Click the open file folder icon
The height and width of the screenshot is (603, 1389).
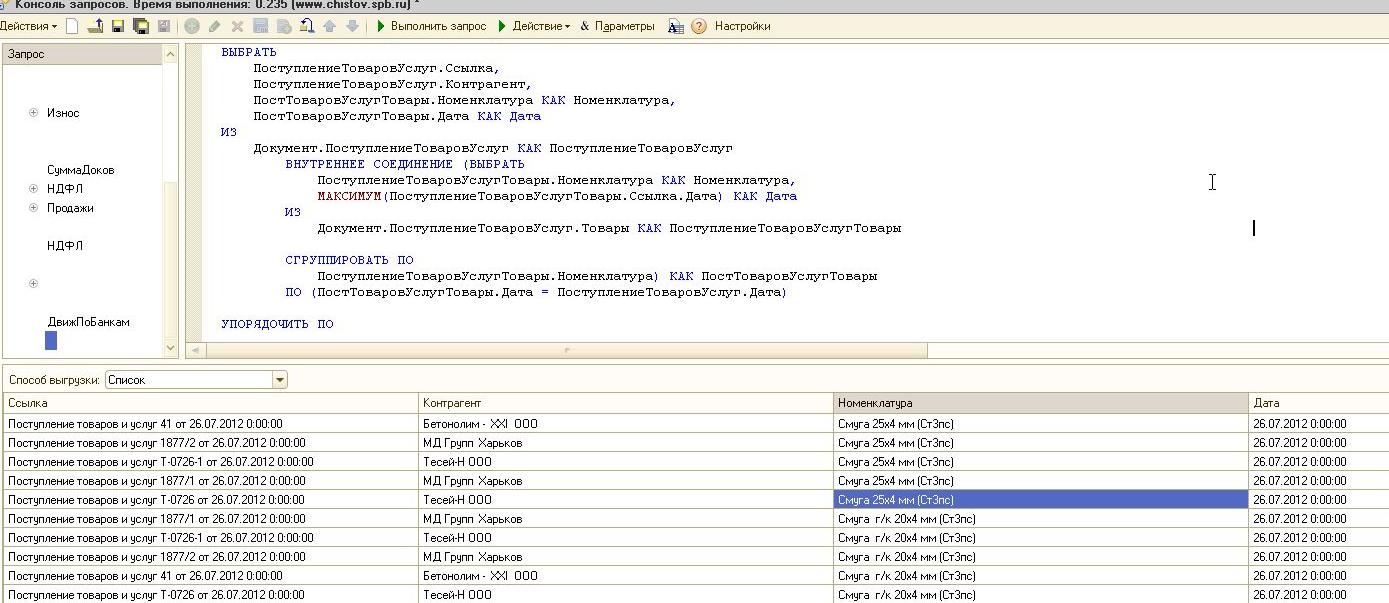click(x=95, y=26)
